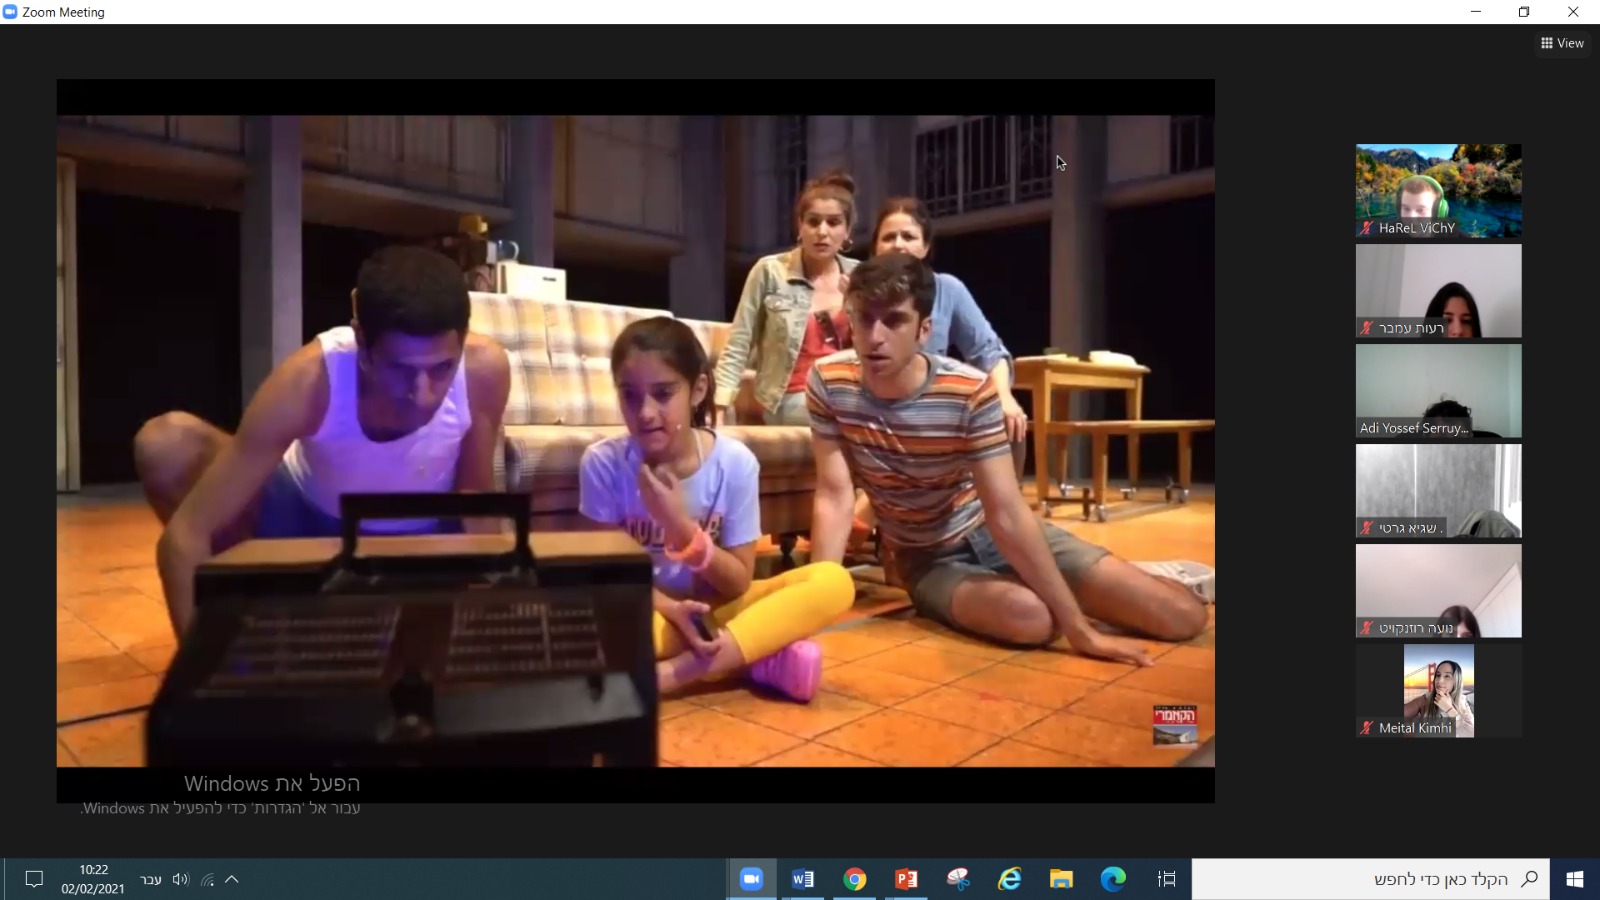
Task: Open the Wi-Fi network icon
Action: pyautogui.click(x=208, y=880)
